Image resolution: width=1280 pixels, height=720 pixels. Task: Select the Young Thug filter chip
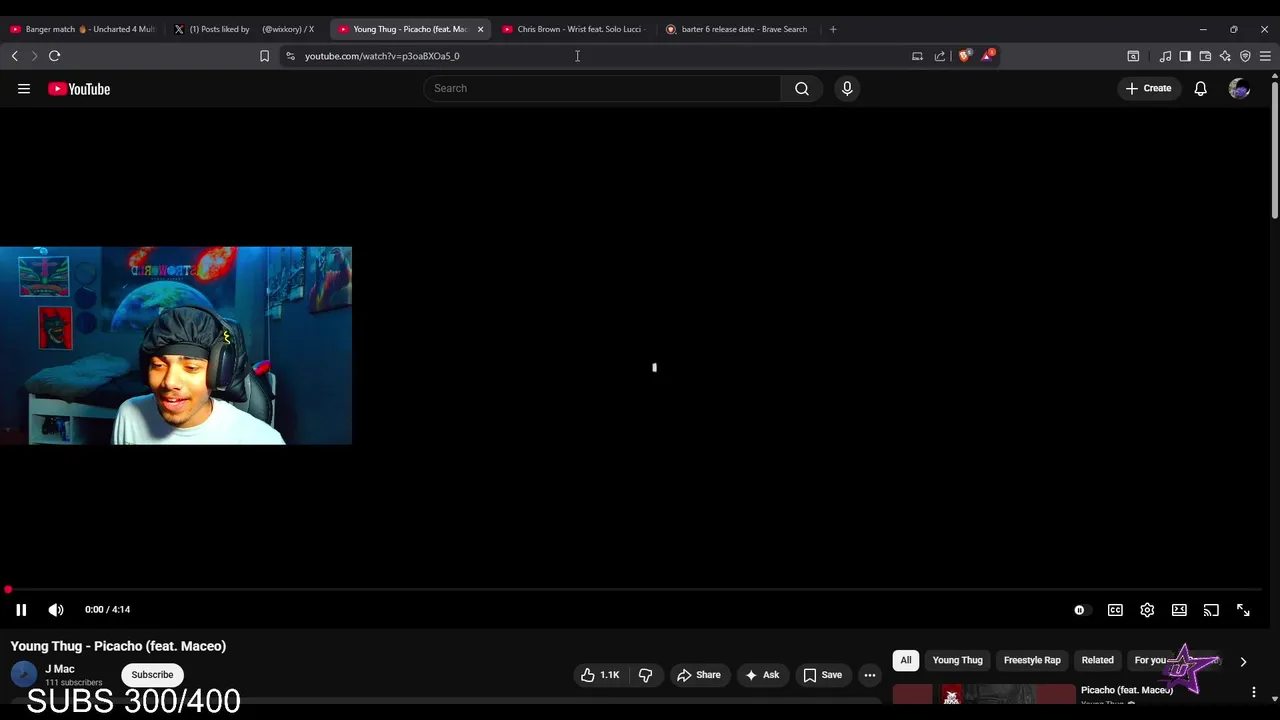(958, 660)
